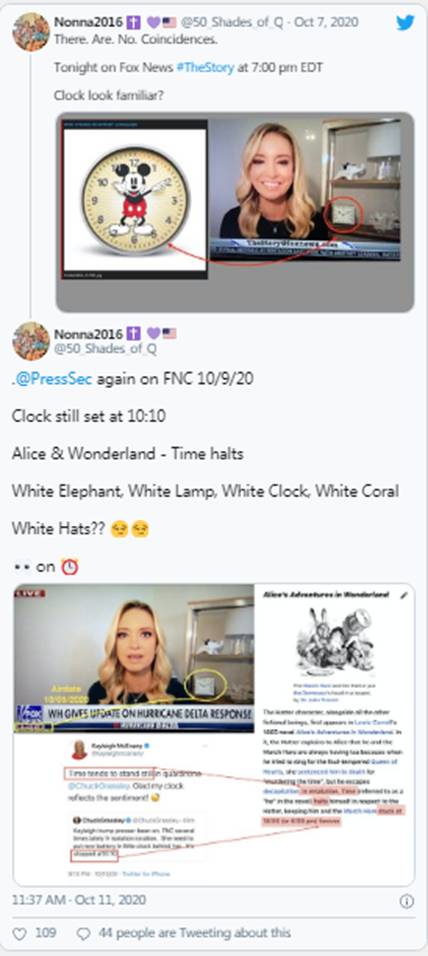Open the @50_Shades_of_Q handle under the second name
Screen dimensions: 428x956
pyautogui.click(x=105, y=349)
